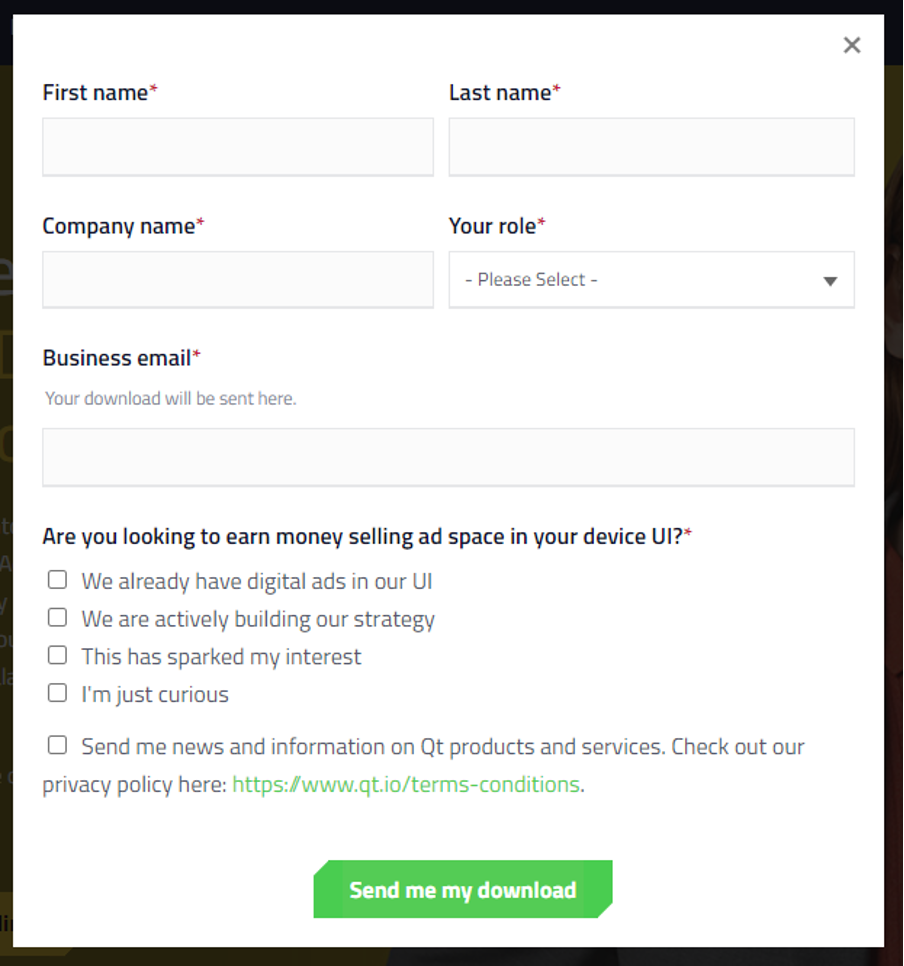Close the download form dialog

[x=852, y=45]
